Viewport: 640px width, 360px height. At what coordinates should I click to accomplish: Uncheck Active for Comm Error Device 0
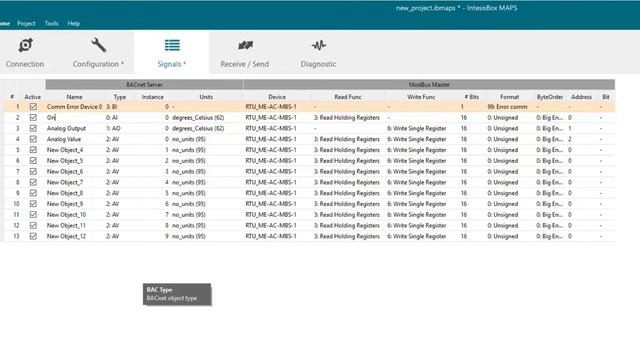pos(33,107)
